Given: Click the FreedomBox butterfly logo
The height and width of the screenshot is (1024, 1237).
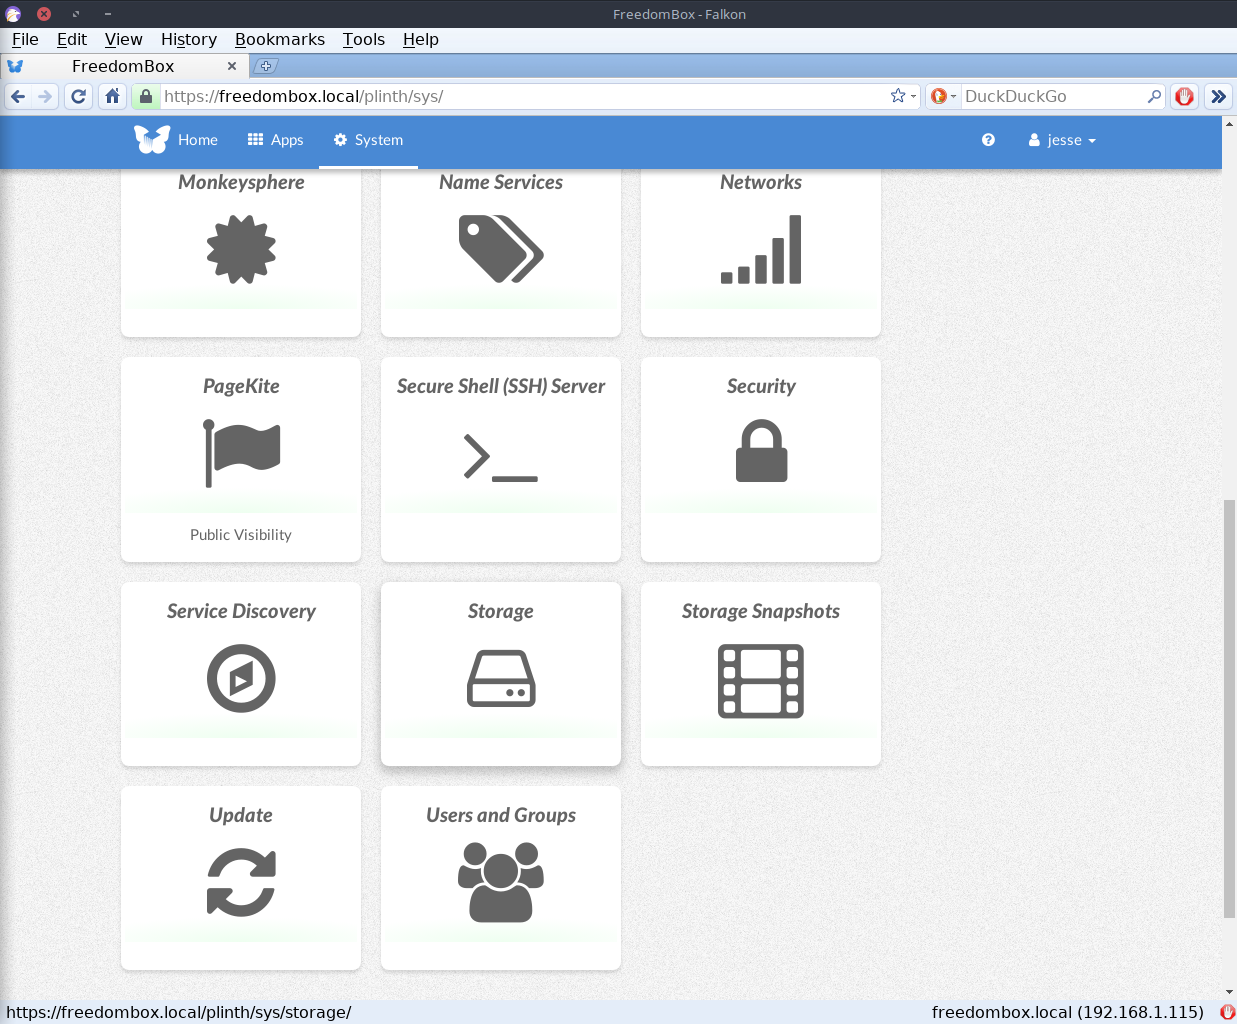Looking at the screenshot, I should coord(152,140).
